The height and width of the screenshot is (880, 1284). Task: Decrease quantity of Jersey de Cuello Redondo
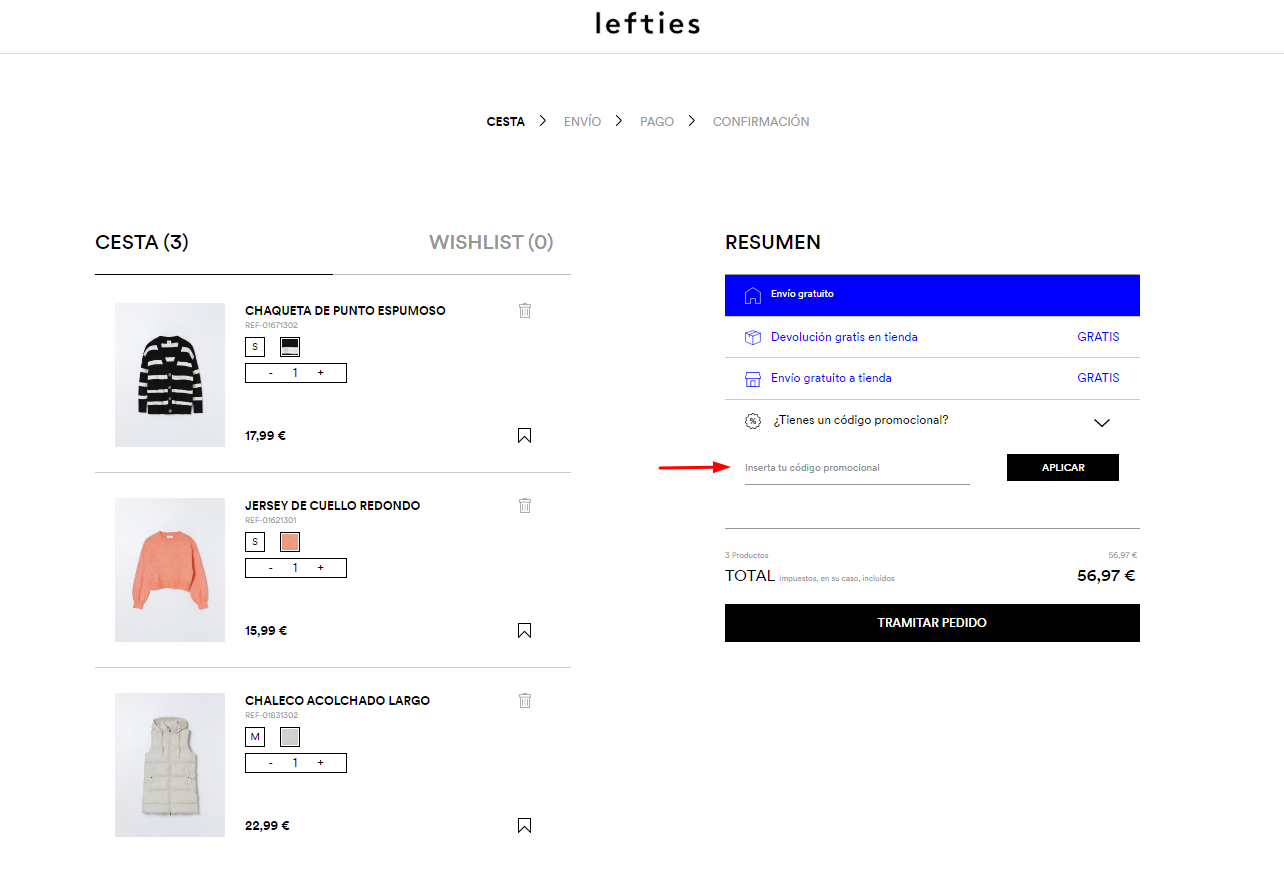(271, 568)
